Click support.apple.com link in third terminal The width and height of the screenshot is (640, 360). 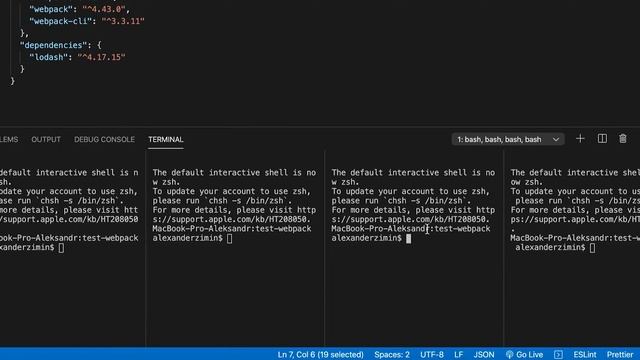[411, 219]
